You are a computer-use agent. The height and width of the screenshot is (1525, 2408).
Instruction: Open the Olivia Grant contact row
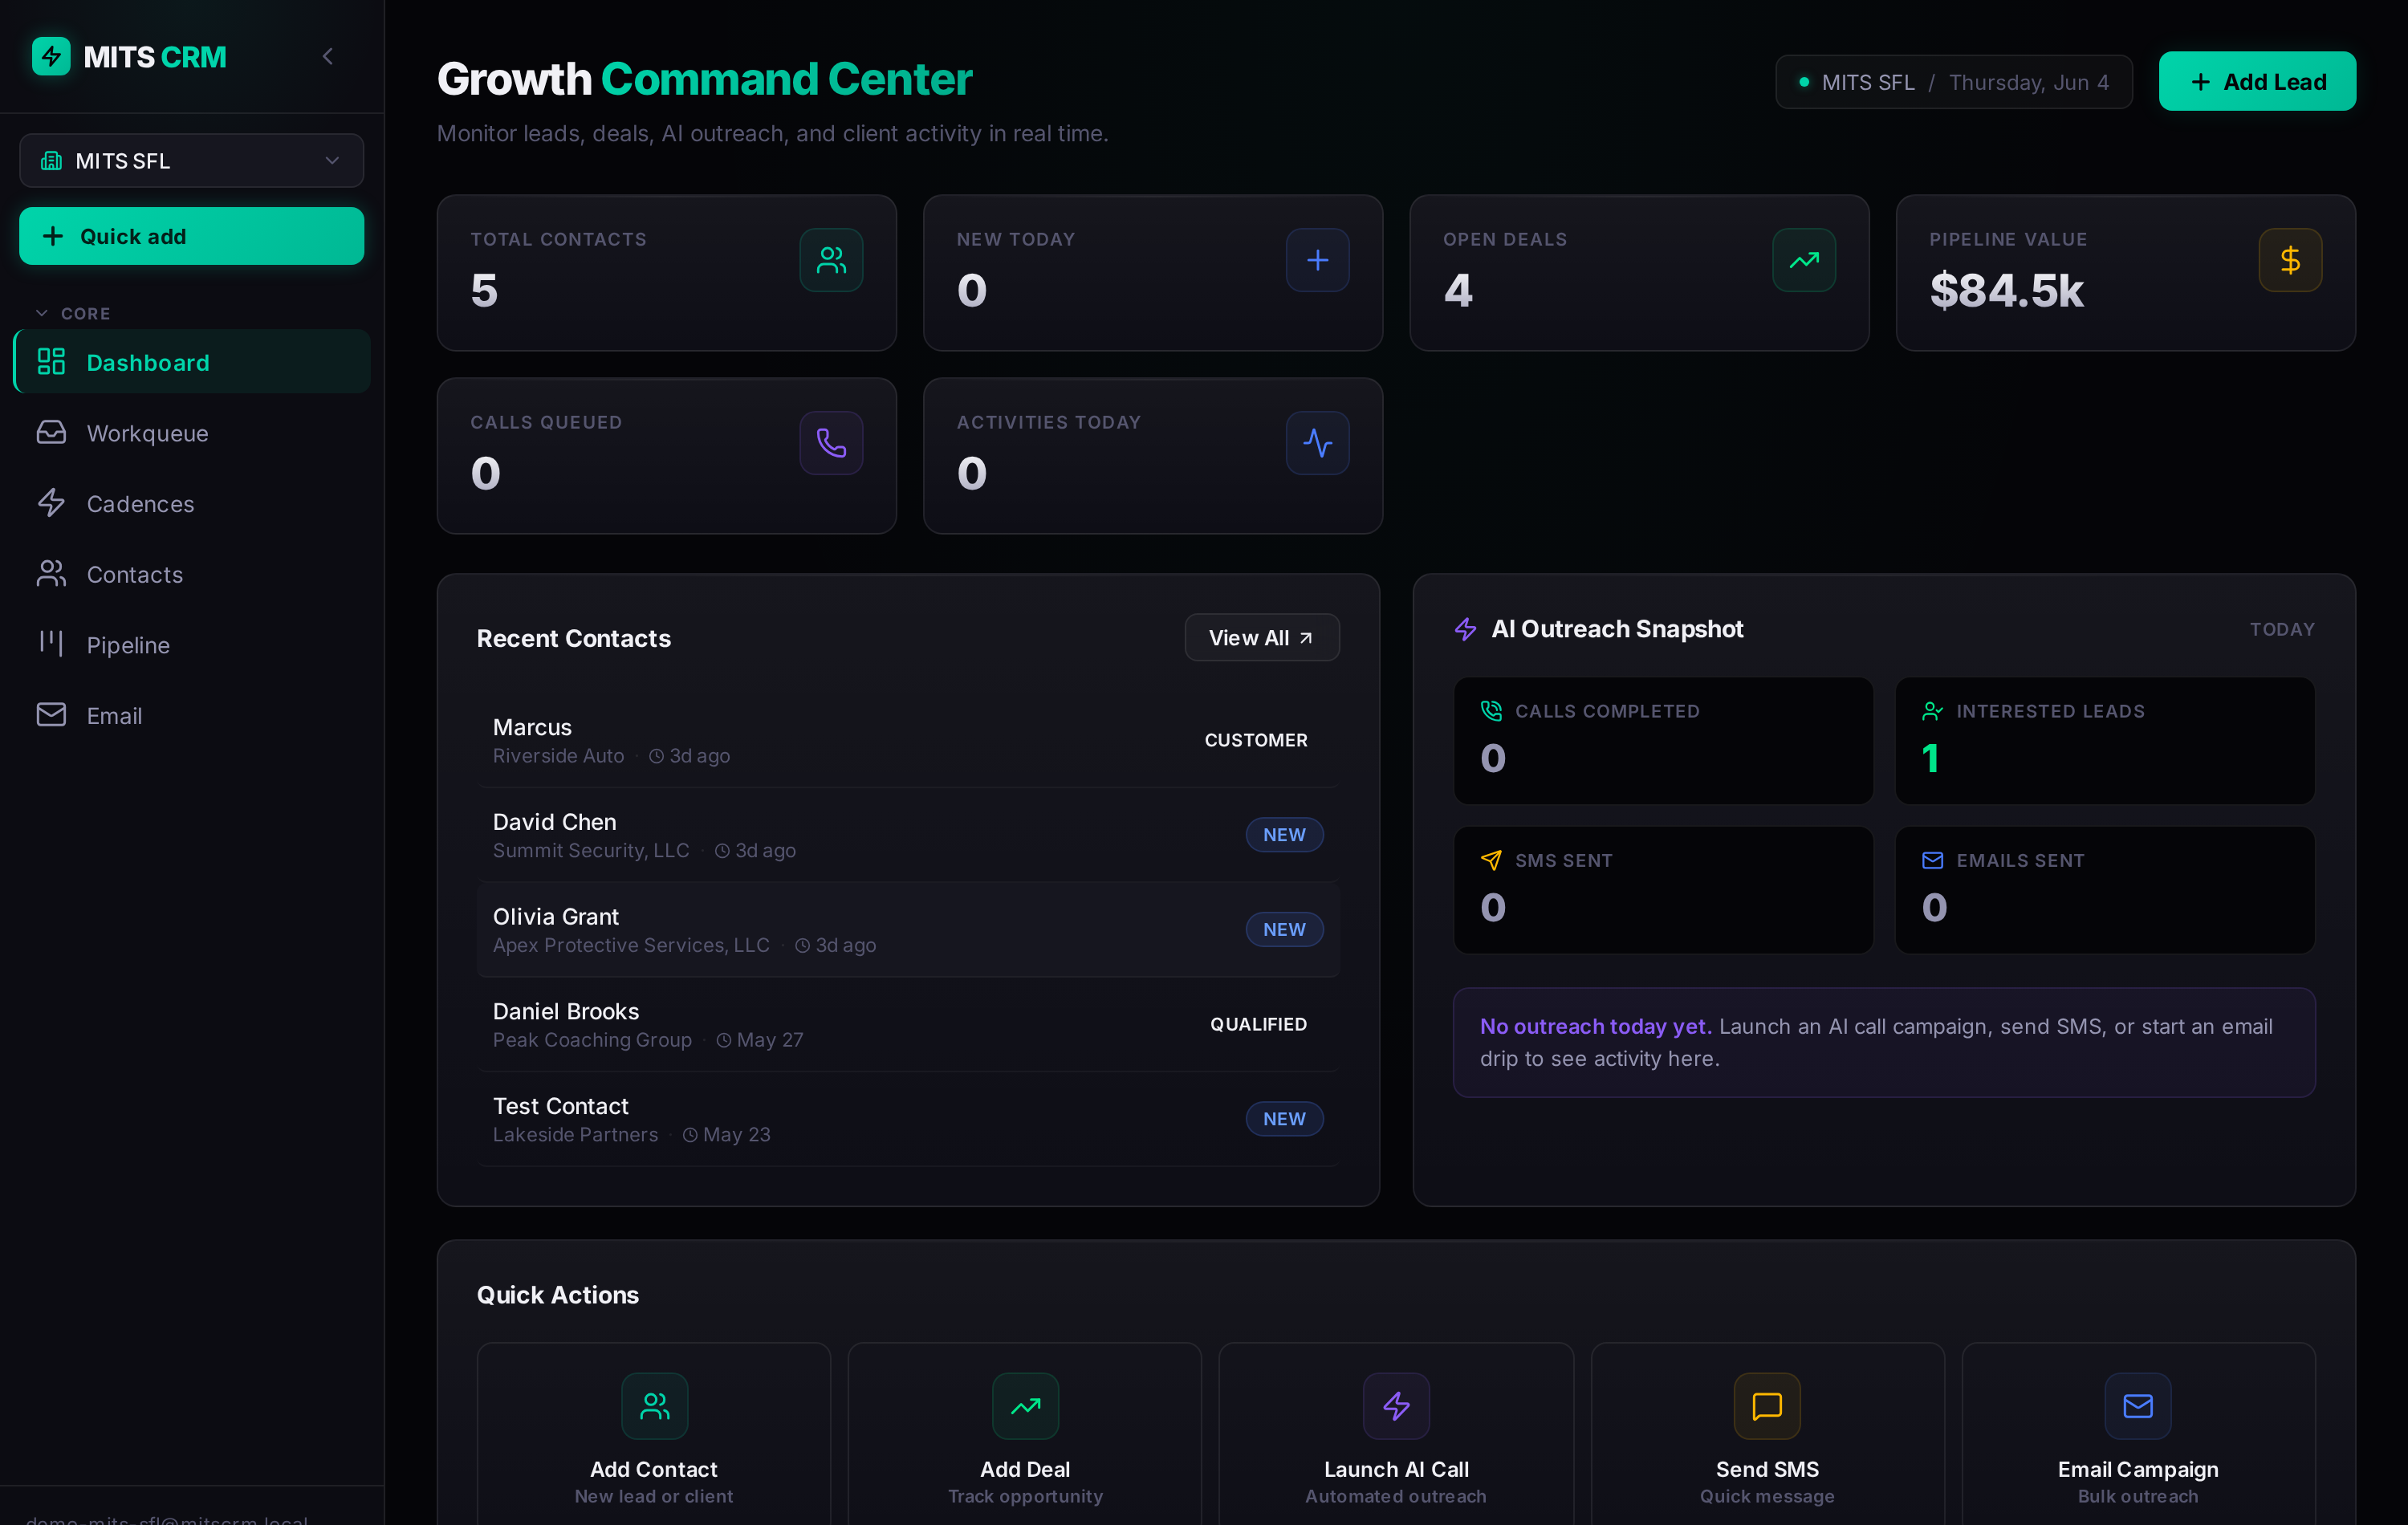908,929
